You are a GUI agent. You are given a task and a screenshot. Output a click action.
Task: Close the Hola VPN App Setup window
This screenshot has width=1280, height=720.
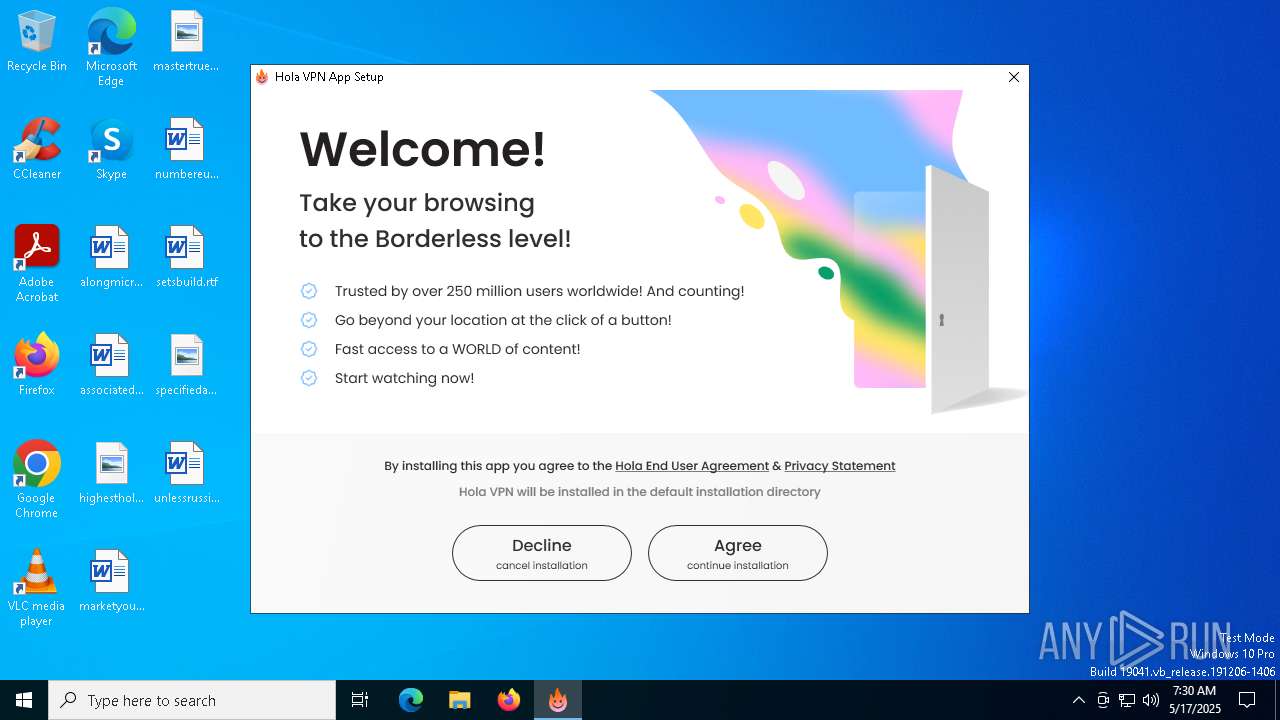1014,77
